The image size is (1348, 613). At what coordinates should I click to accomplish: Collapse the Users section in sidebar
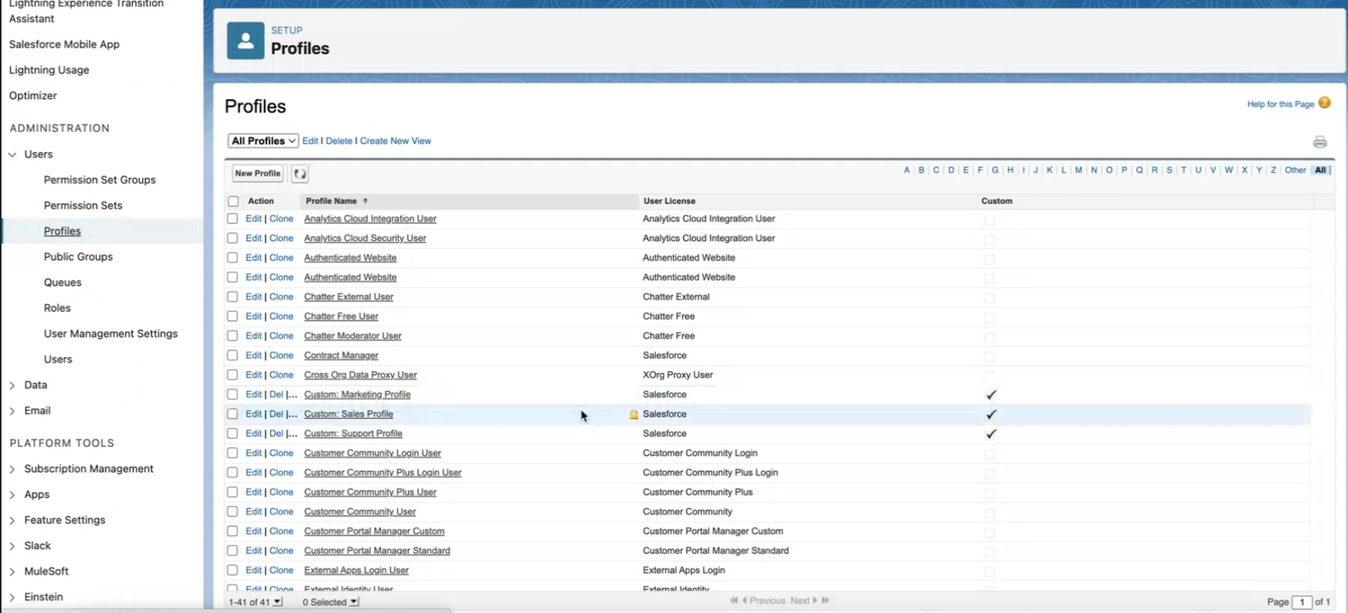[x=12, y=155]
